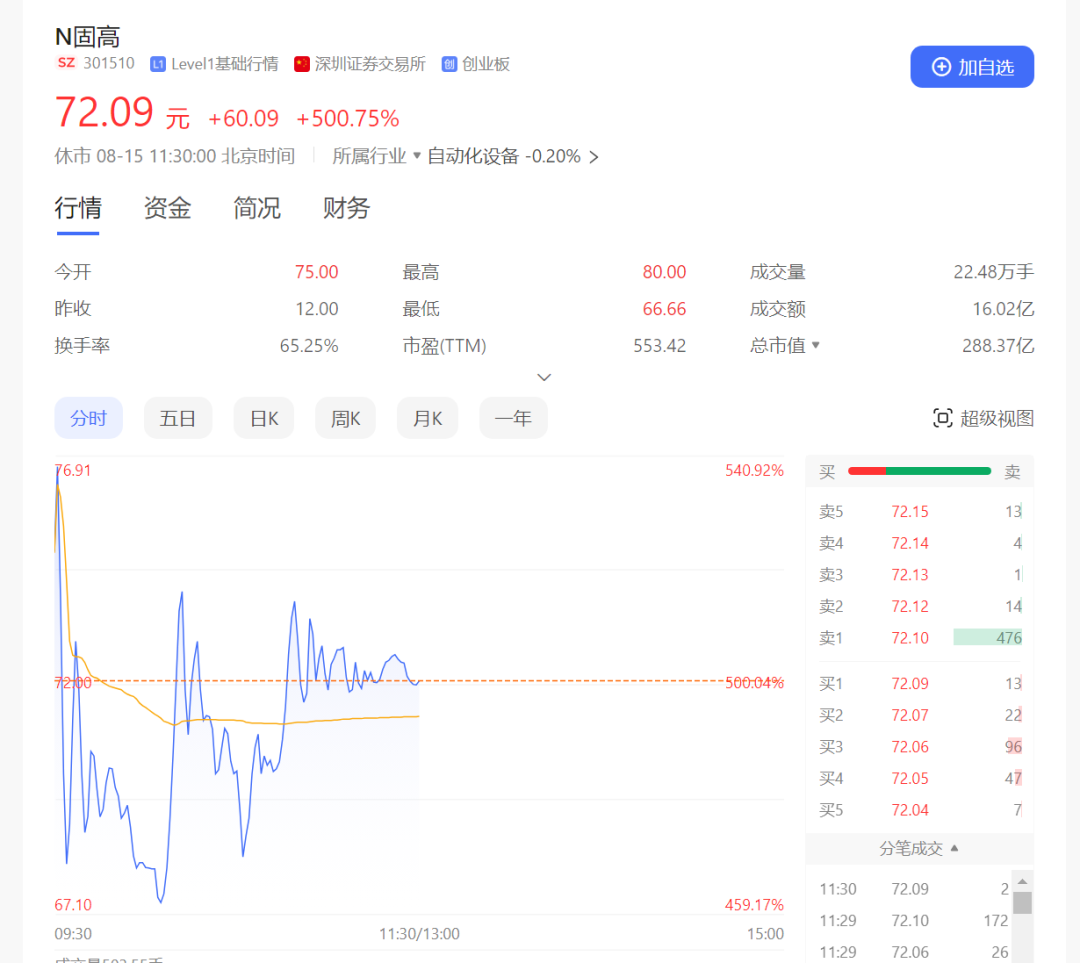1080x963 pixels.
Task: Toggle the 总市值 dropdown arrow
Action: 815,346
